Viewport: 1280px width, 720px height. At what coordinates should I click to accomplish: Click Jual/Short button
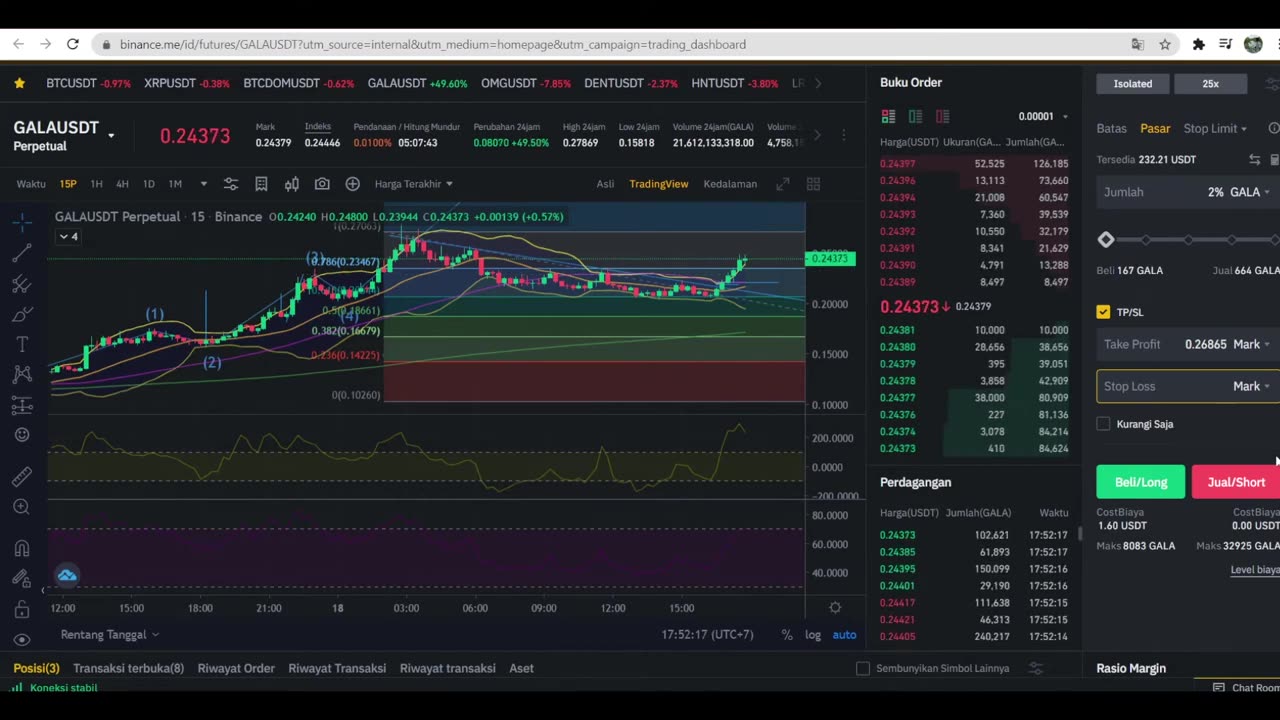(x=1236, y=482)
